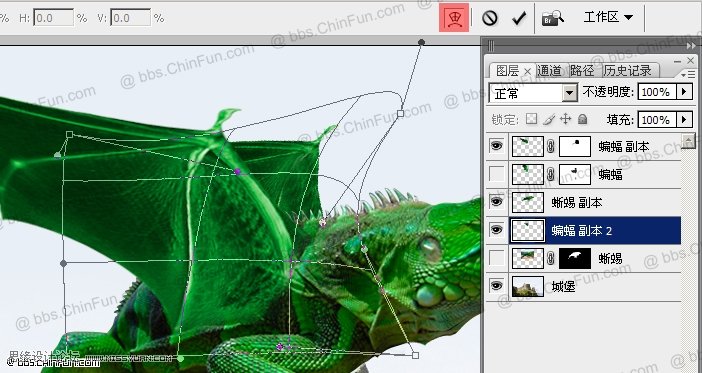Image resolution: width=702 pixels, height=373 pixels.
Task: Switch to the 通道 tab
Action: [550, 70]
